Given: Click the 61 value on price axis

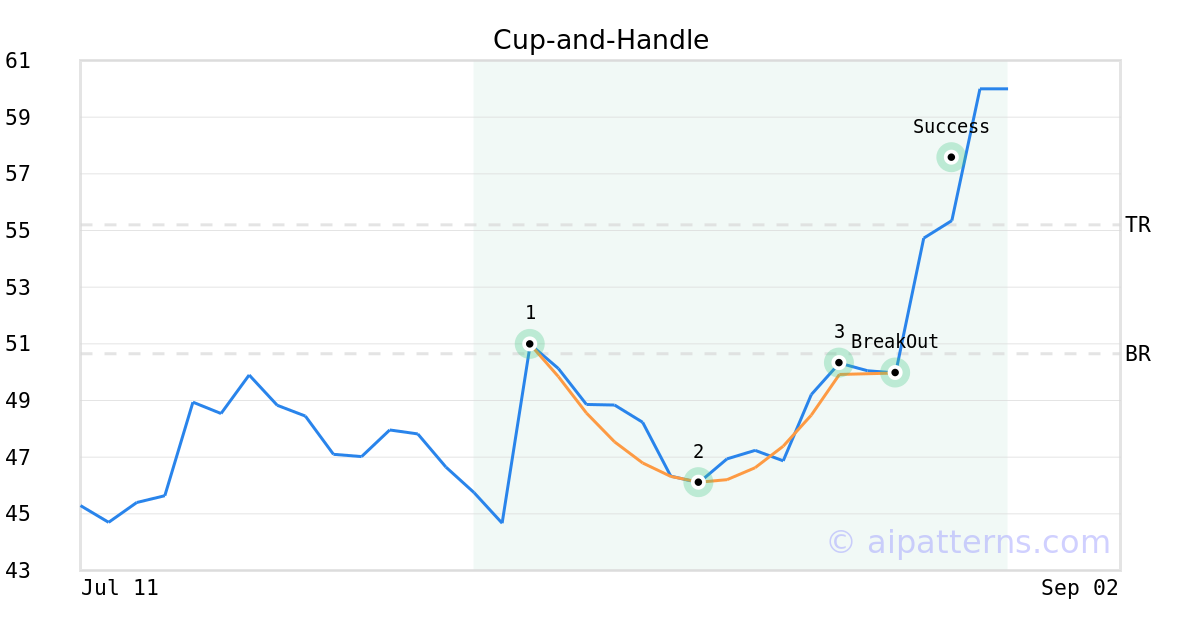Looking at the screenshot, I should coord(18,61).
